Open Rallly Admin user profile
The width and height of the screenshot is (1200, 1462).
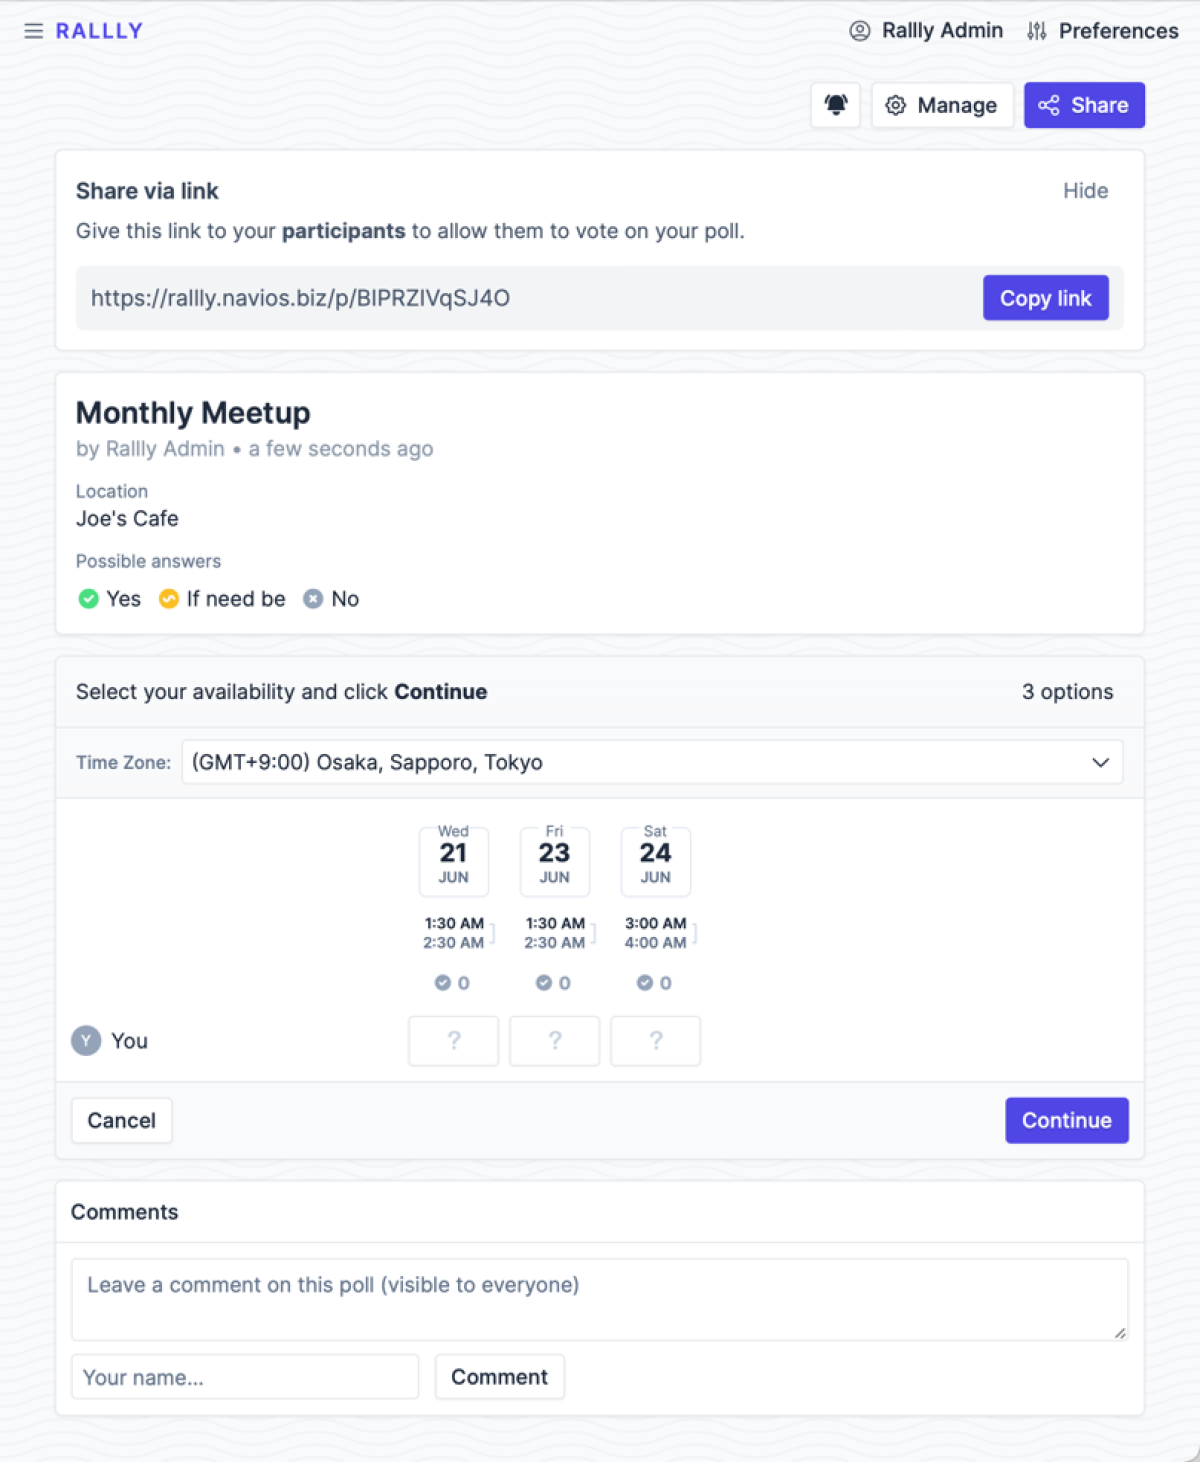(x=926, y=31)
